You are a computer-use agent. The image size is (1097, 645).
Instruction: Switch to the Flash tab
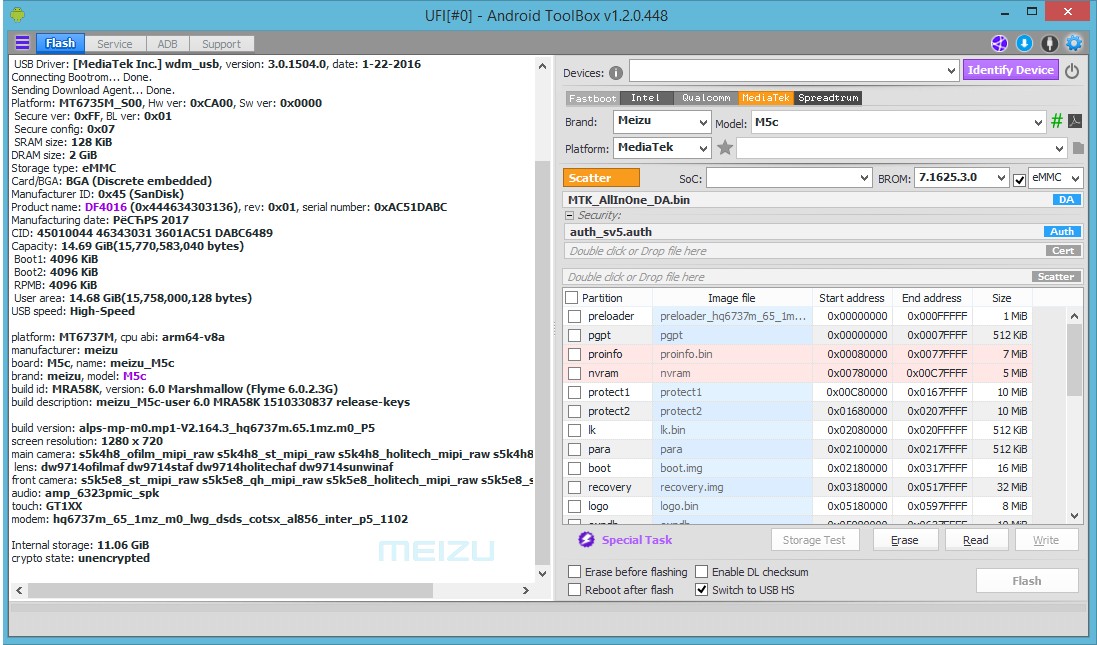pos(60,43)
